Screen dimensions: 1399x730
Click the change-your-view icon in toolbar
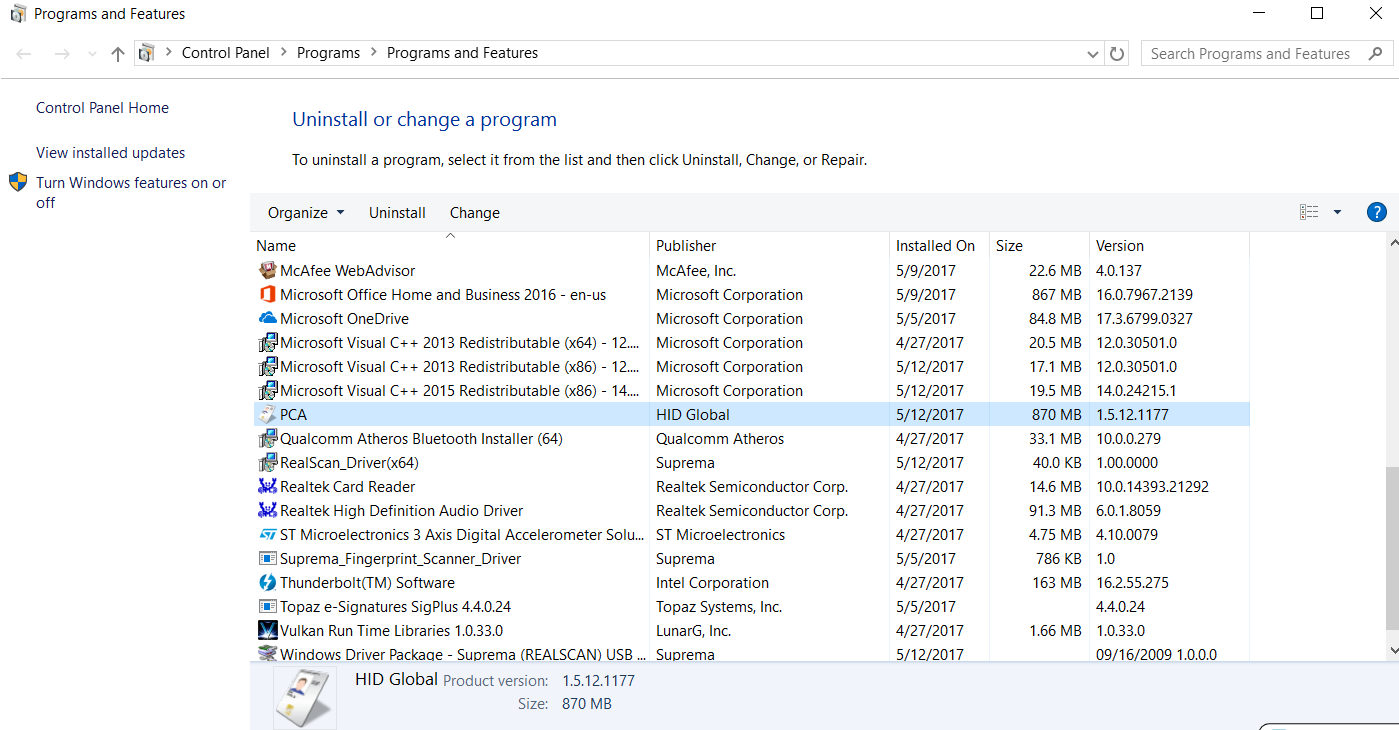point(1309,212)
